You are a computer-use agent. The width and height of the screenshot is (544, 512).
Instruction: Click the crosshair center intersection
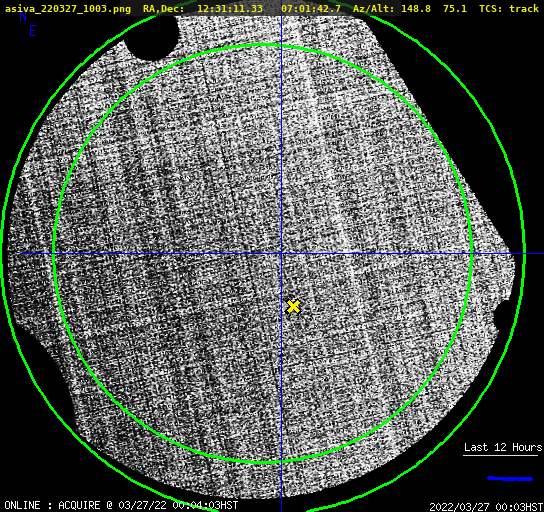click(x=281, y=254)
